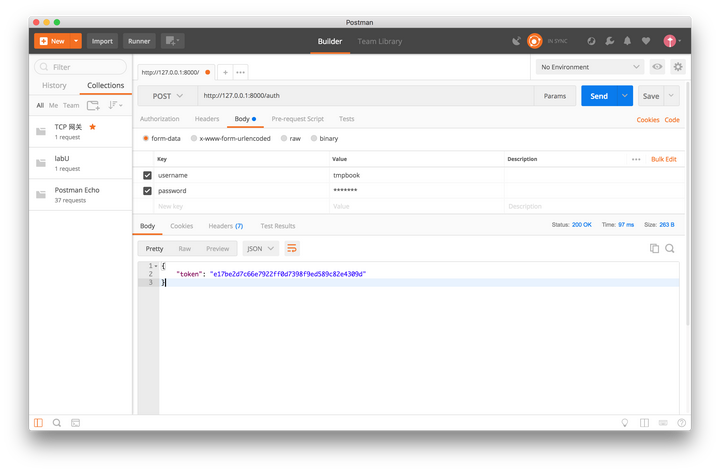The height and width of the screenshot is (472, 720).
Task: Open the Code link
Action: [672, 120]
